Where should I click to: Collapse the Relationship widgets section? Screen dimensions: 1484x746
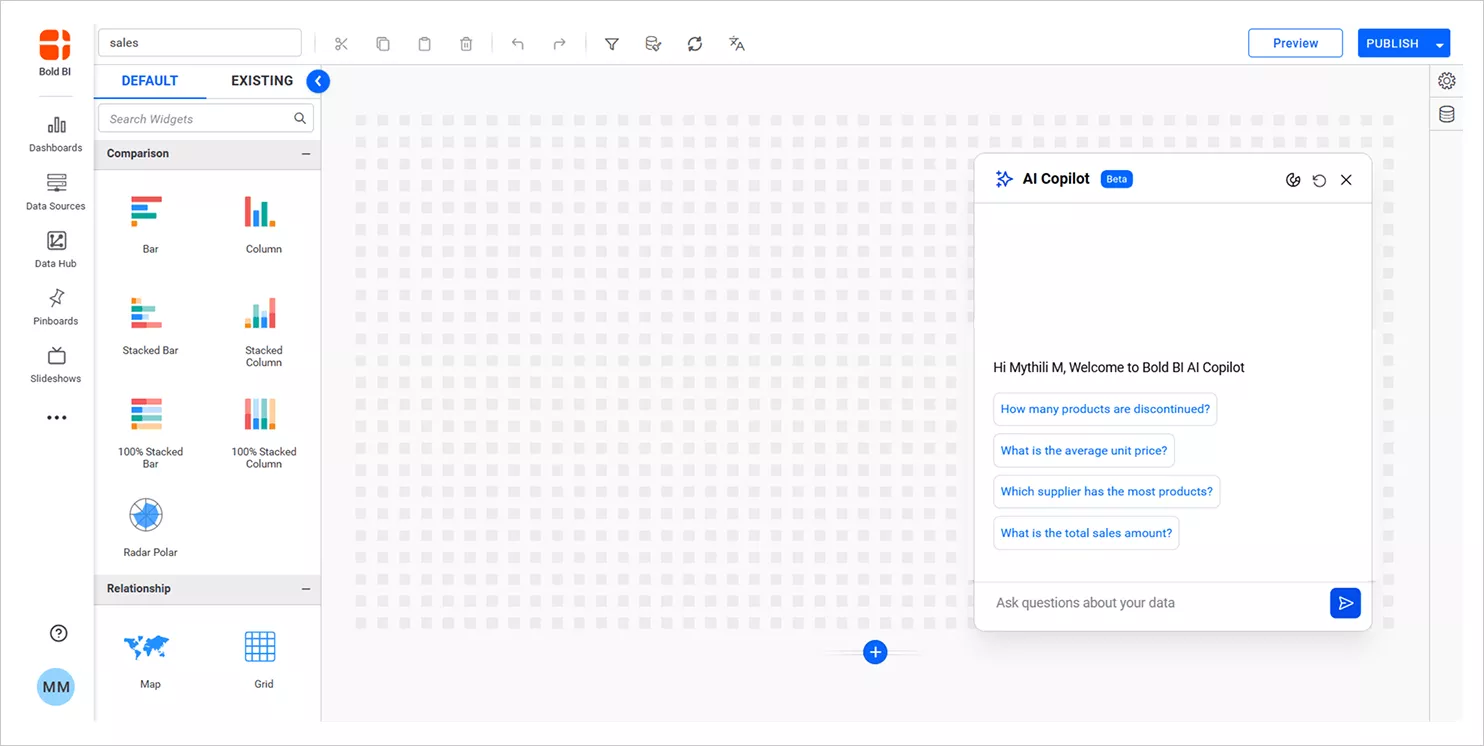pyautogui.click(x=305, y=588)
